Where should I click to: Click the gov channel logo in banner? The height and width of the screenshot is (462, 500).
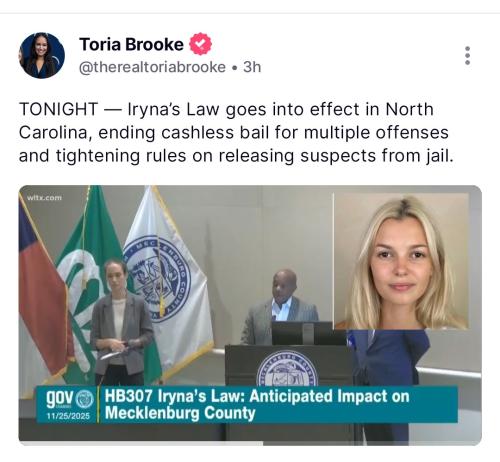pos(69,398)
